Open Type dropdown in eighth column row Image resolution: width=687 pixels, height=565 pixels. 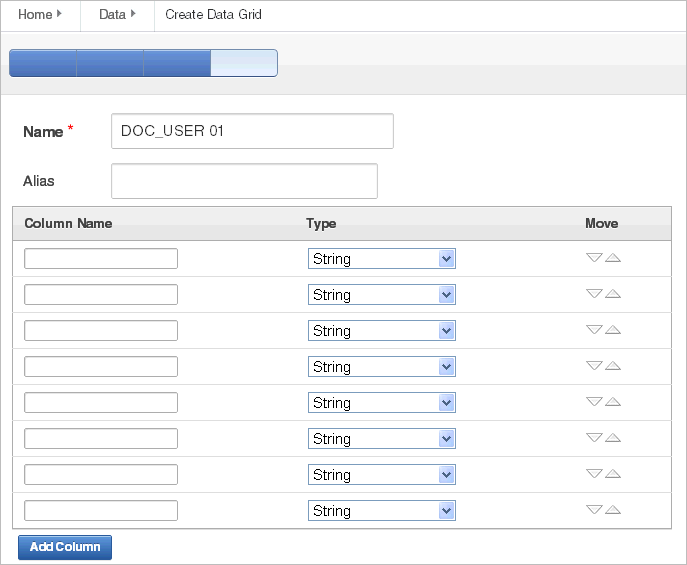382,510
